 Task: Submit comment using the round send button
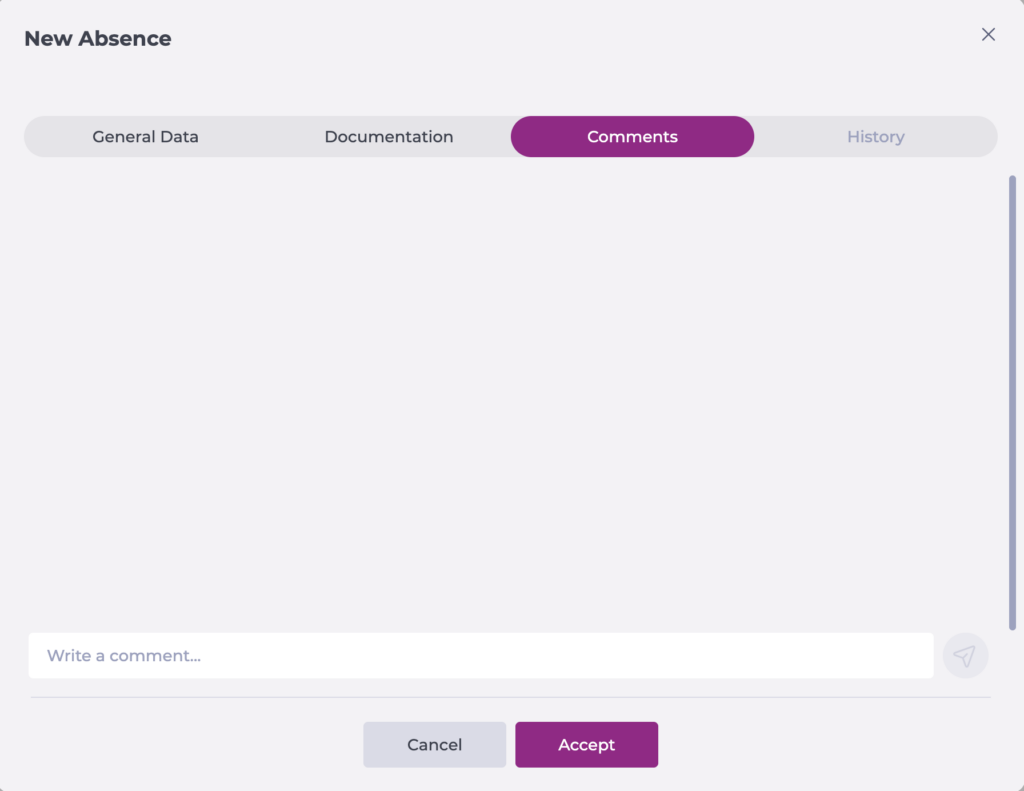[x=965, y=656]
